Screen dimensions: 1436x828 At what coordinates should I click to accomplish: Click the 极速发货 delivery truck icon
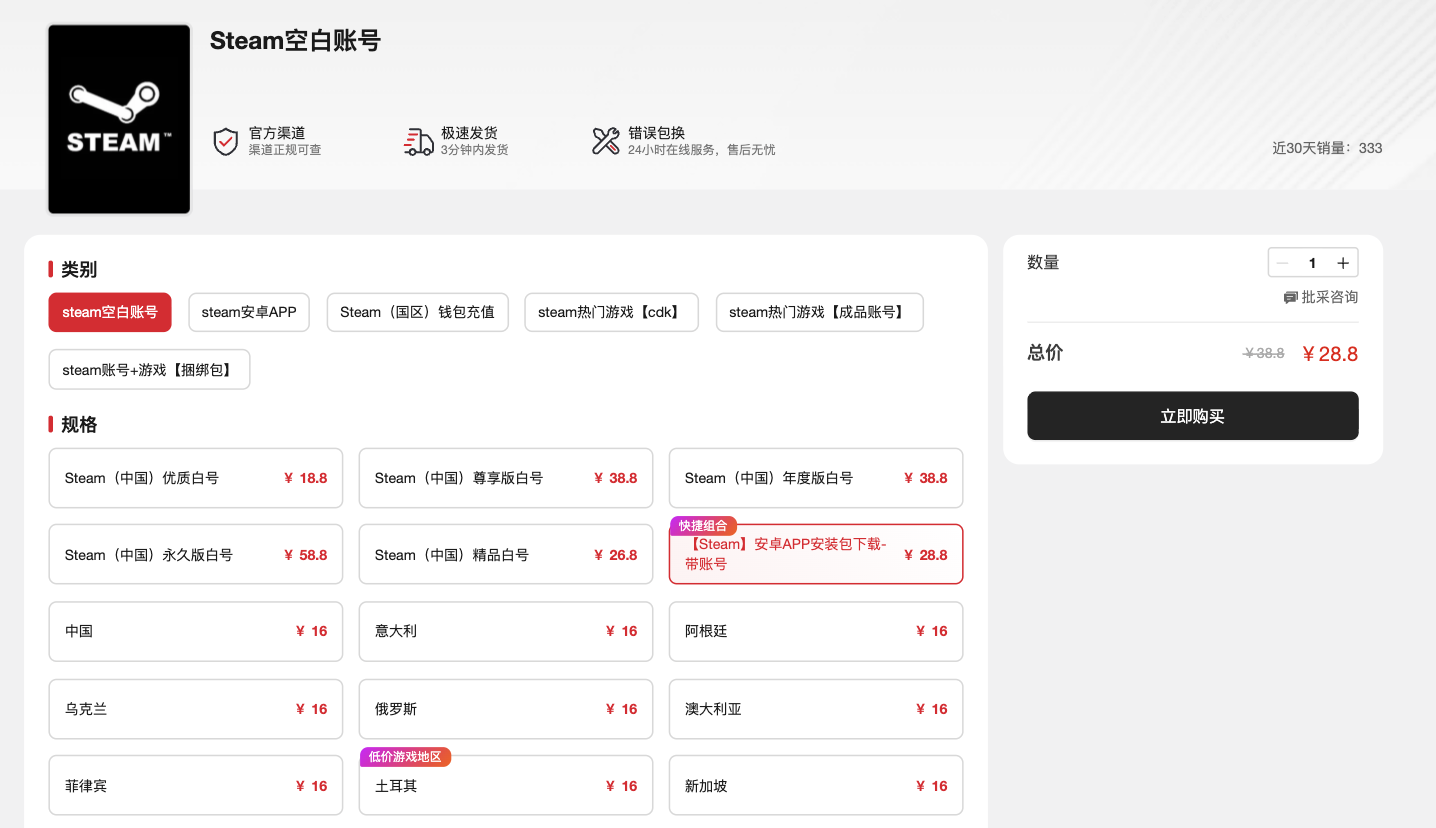click(418, 140)
